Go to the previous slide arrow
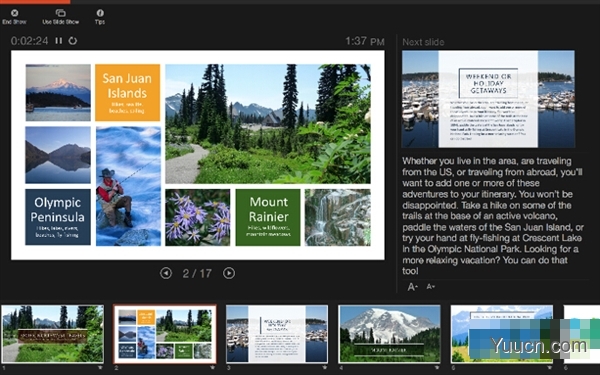Image resolution: width=600 pixels, height=375 pixels. tap(166, 273)
